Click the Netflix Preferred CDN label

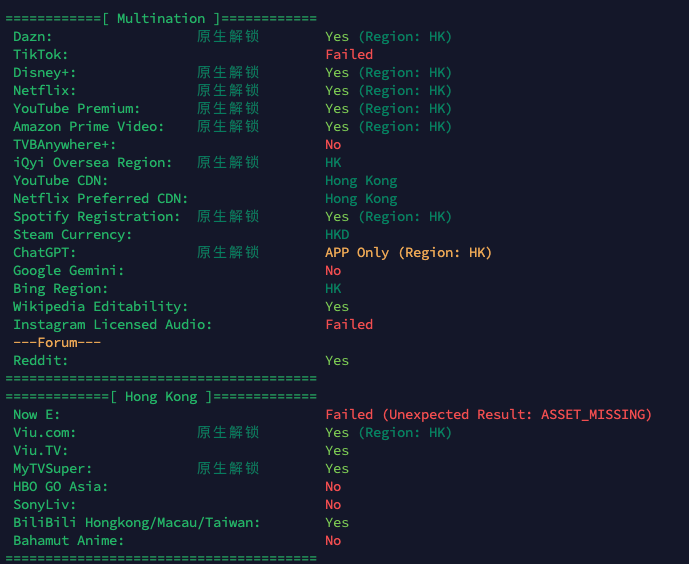click(x=101, y=198)
